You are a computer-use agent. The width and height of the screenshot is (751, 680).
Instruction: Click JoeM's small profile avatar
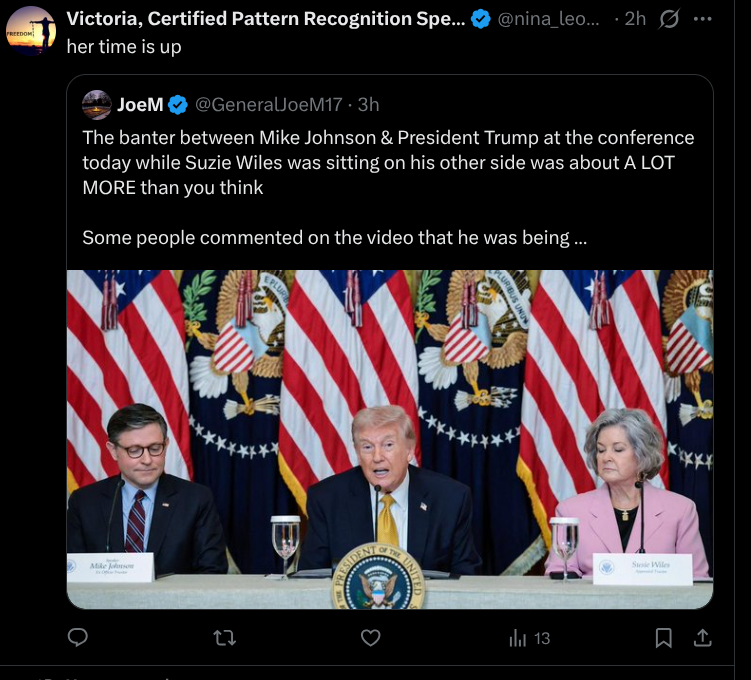click(x=97, y=104)
